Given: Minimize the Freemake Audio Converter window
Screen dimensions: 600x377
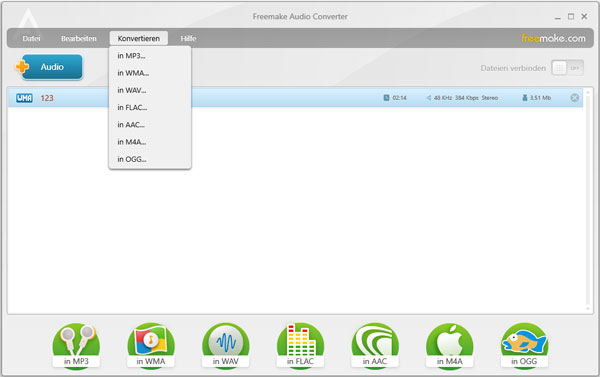Looking at the screenshot, I should point(558,17).
